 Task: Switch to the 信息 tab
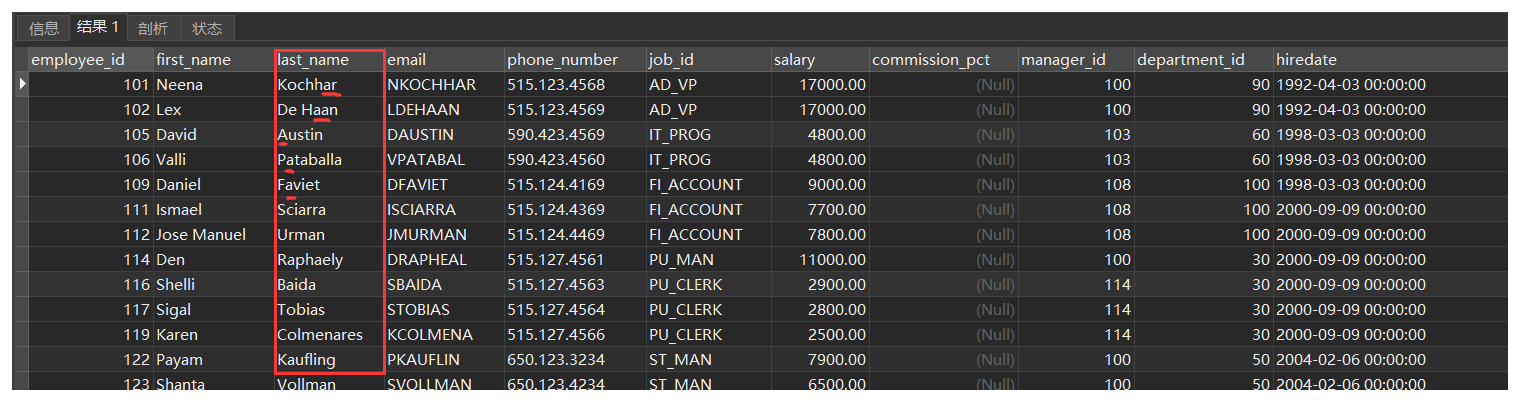click(x=44, y=28)
